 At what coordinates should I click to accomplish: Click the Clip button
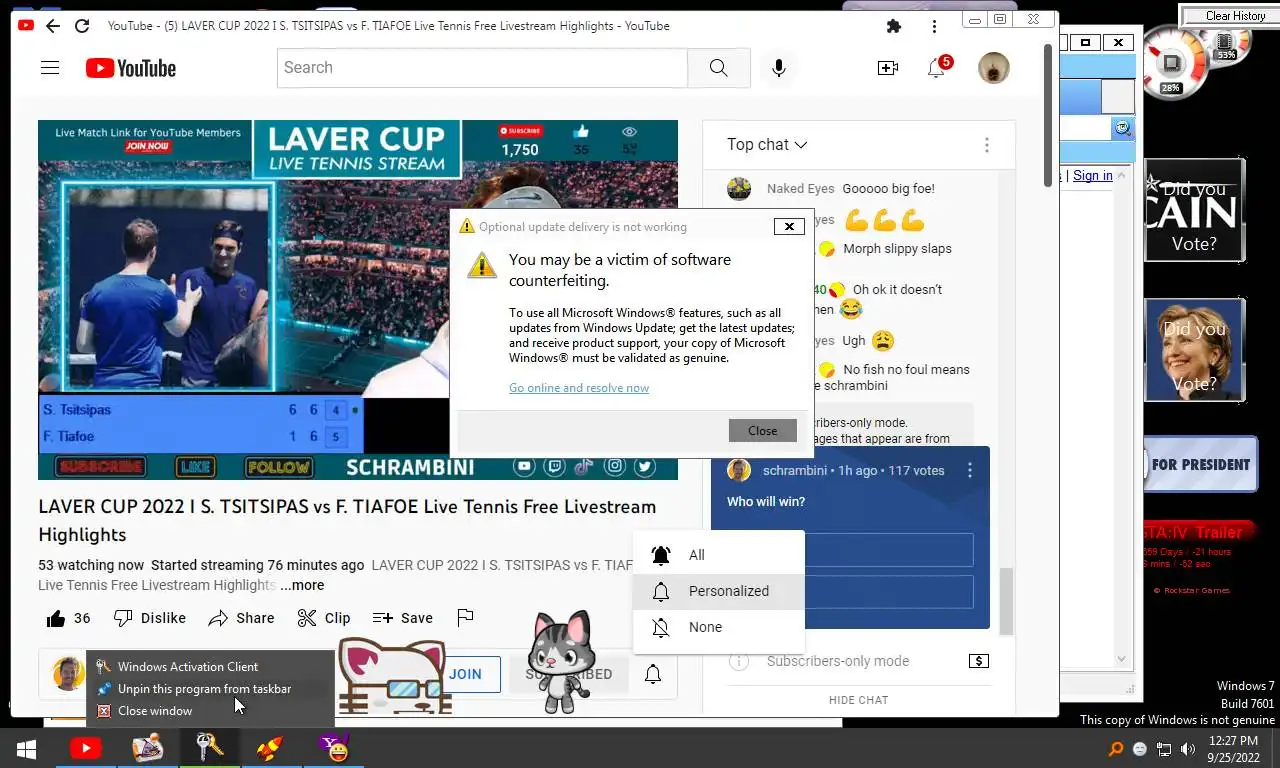[x=324, y=618]
